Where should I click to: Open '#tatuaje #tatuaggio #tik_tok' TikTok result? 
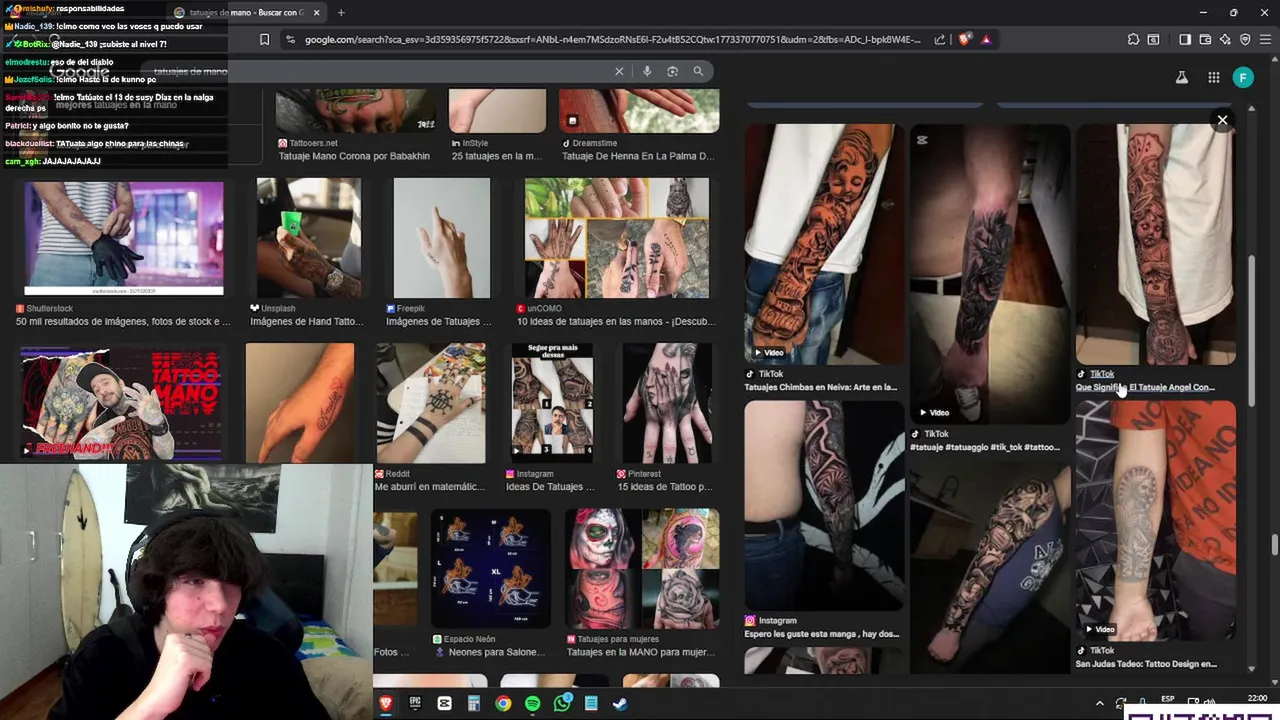pyautogui.click(x=985, y=447)
